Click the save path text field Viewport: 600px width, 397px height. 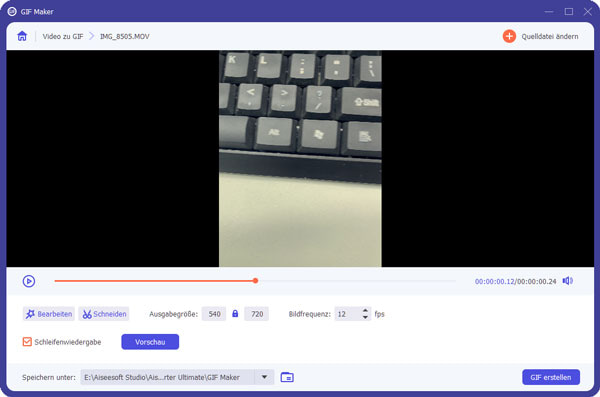(168, 377)
